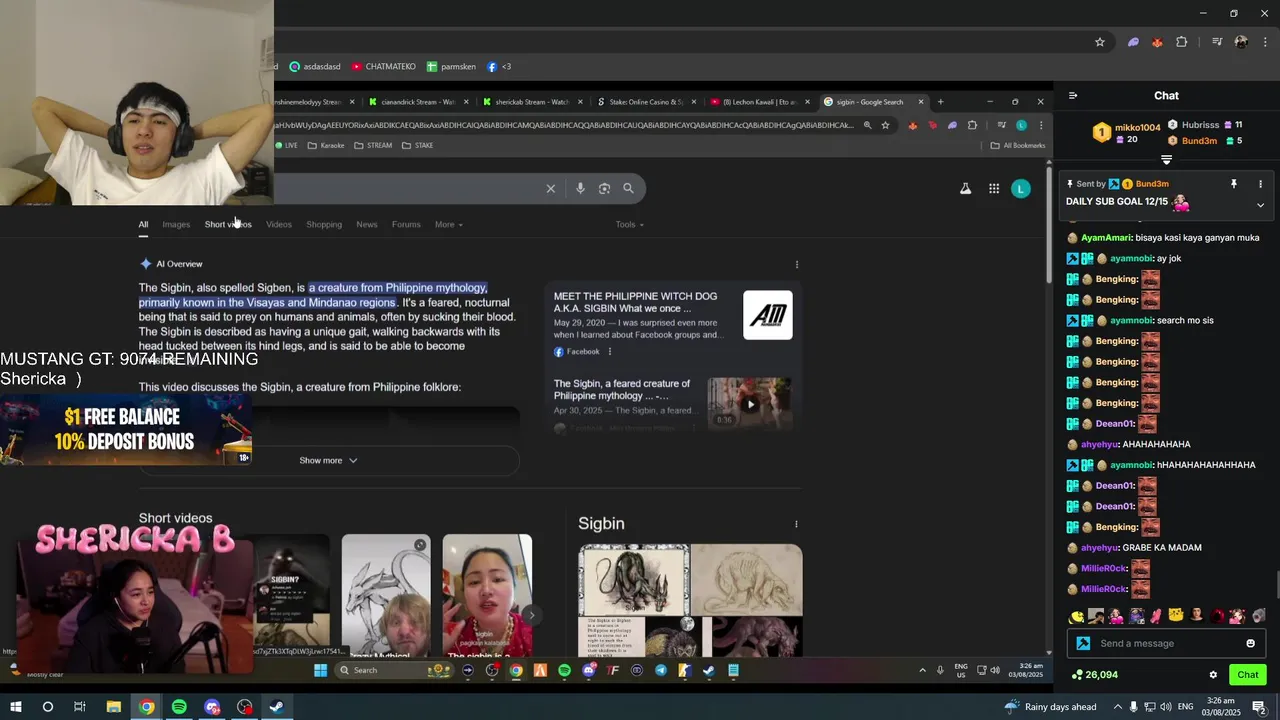Image resolution: width=1280 pixels, height=720 pixels.
Task: Switch to the sherickab Stream browser tab
Action: (531, 102)
